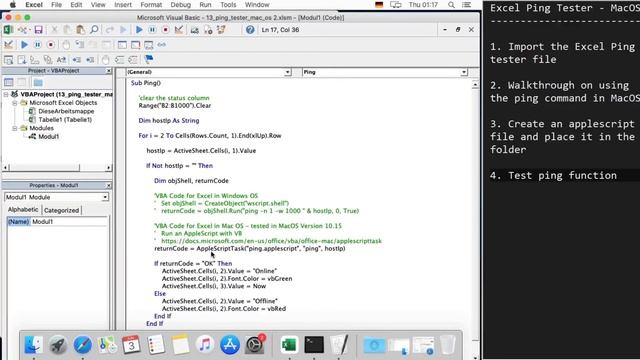Click List Properties/Methods icon on Edit toolbar

coord(8,60)
